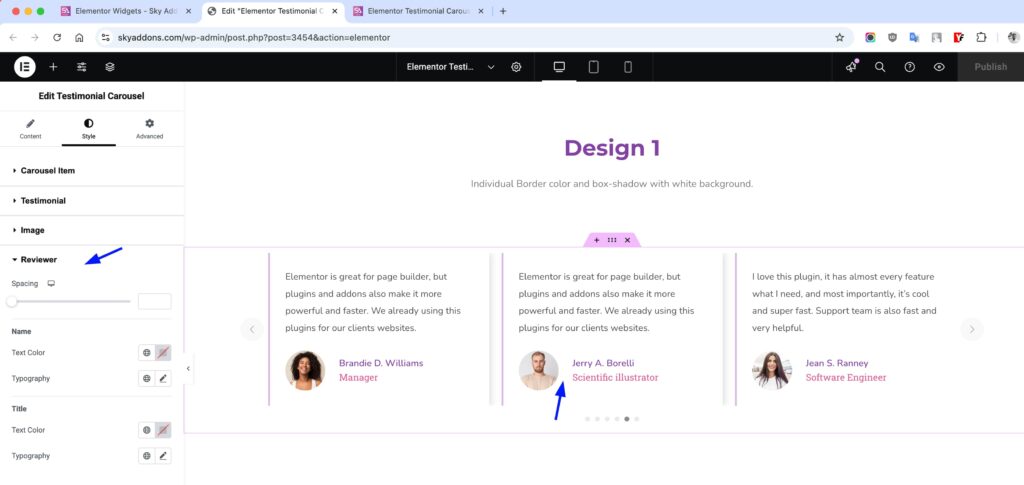Open the finder search icon
The image size is (1024, 485).
pyautogui.click(x=880, y=67)
